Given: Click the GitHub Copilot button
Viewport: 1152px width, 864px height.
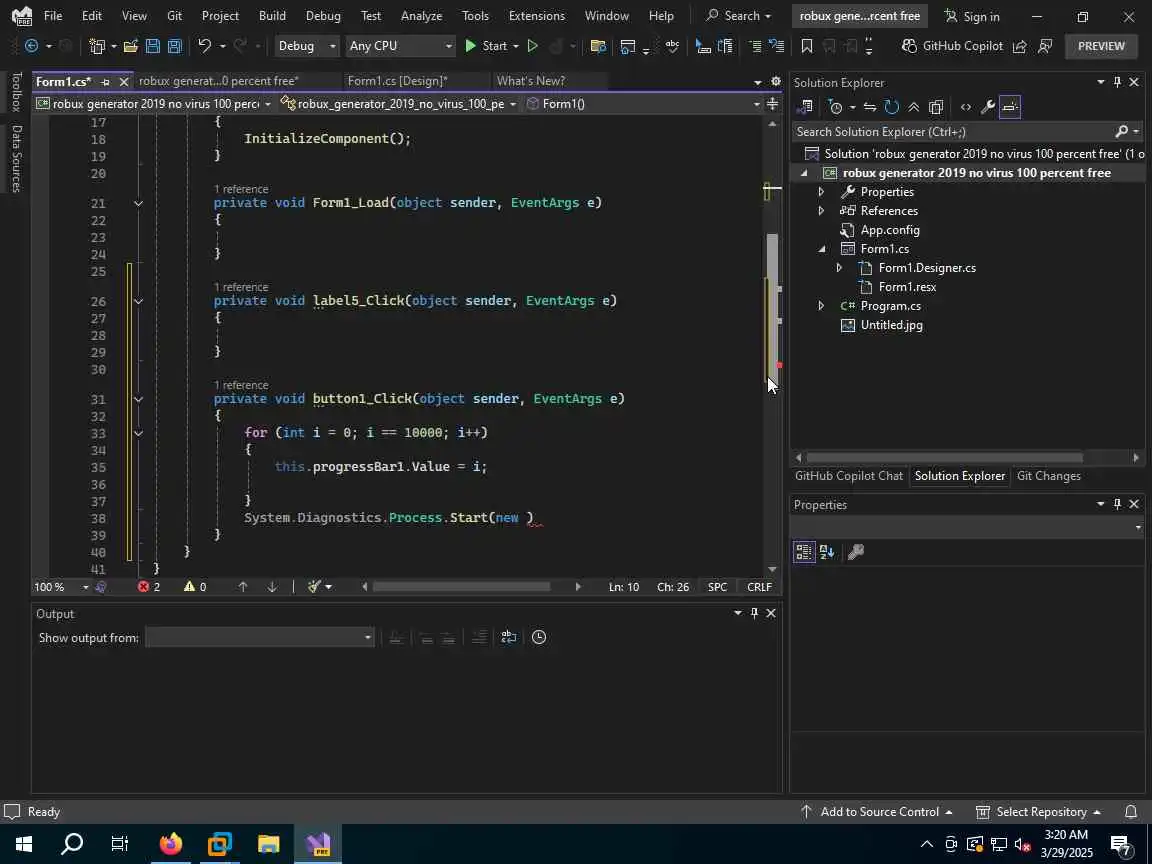Looking at the screenshot, I should click(951, 46).
